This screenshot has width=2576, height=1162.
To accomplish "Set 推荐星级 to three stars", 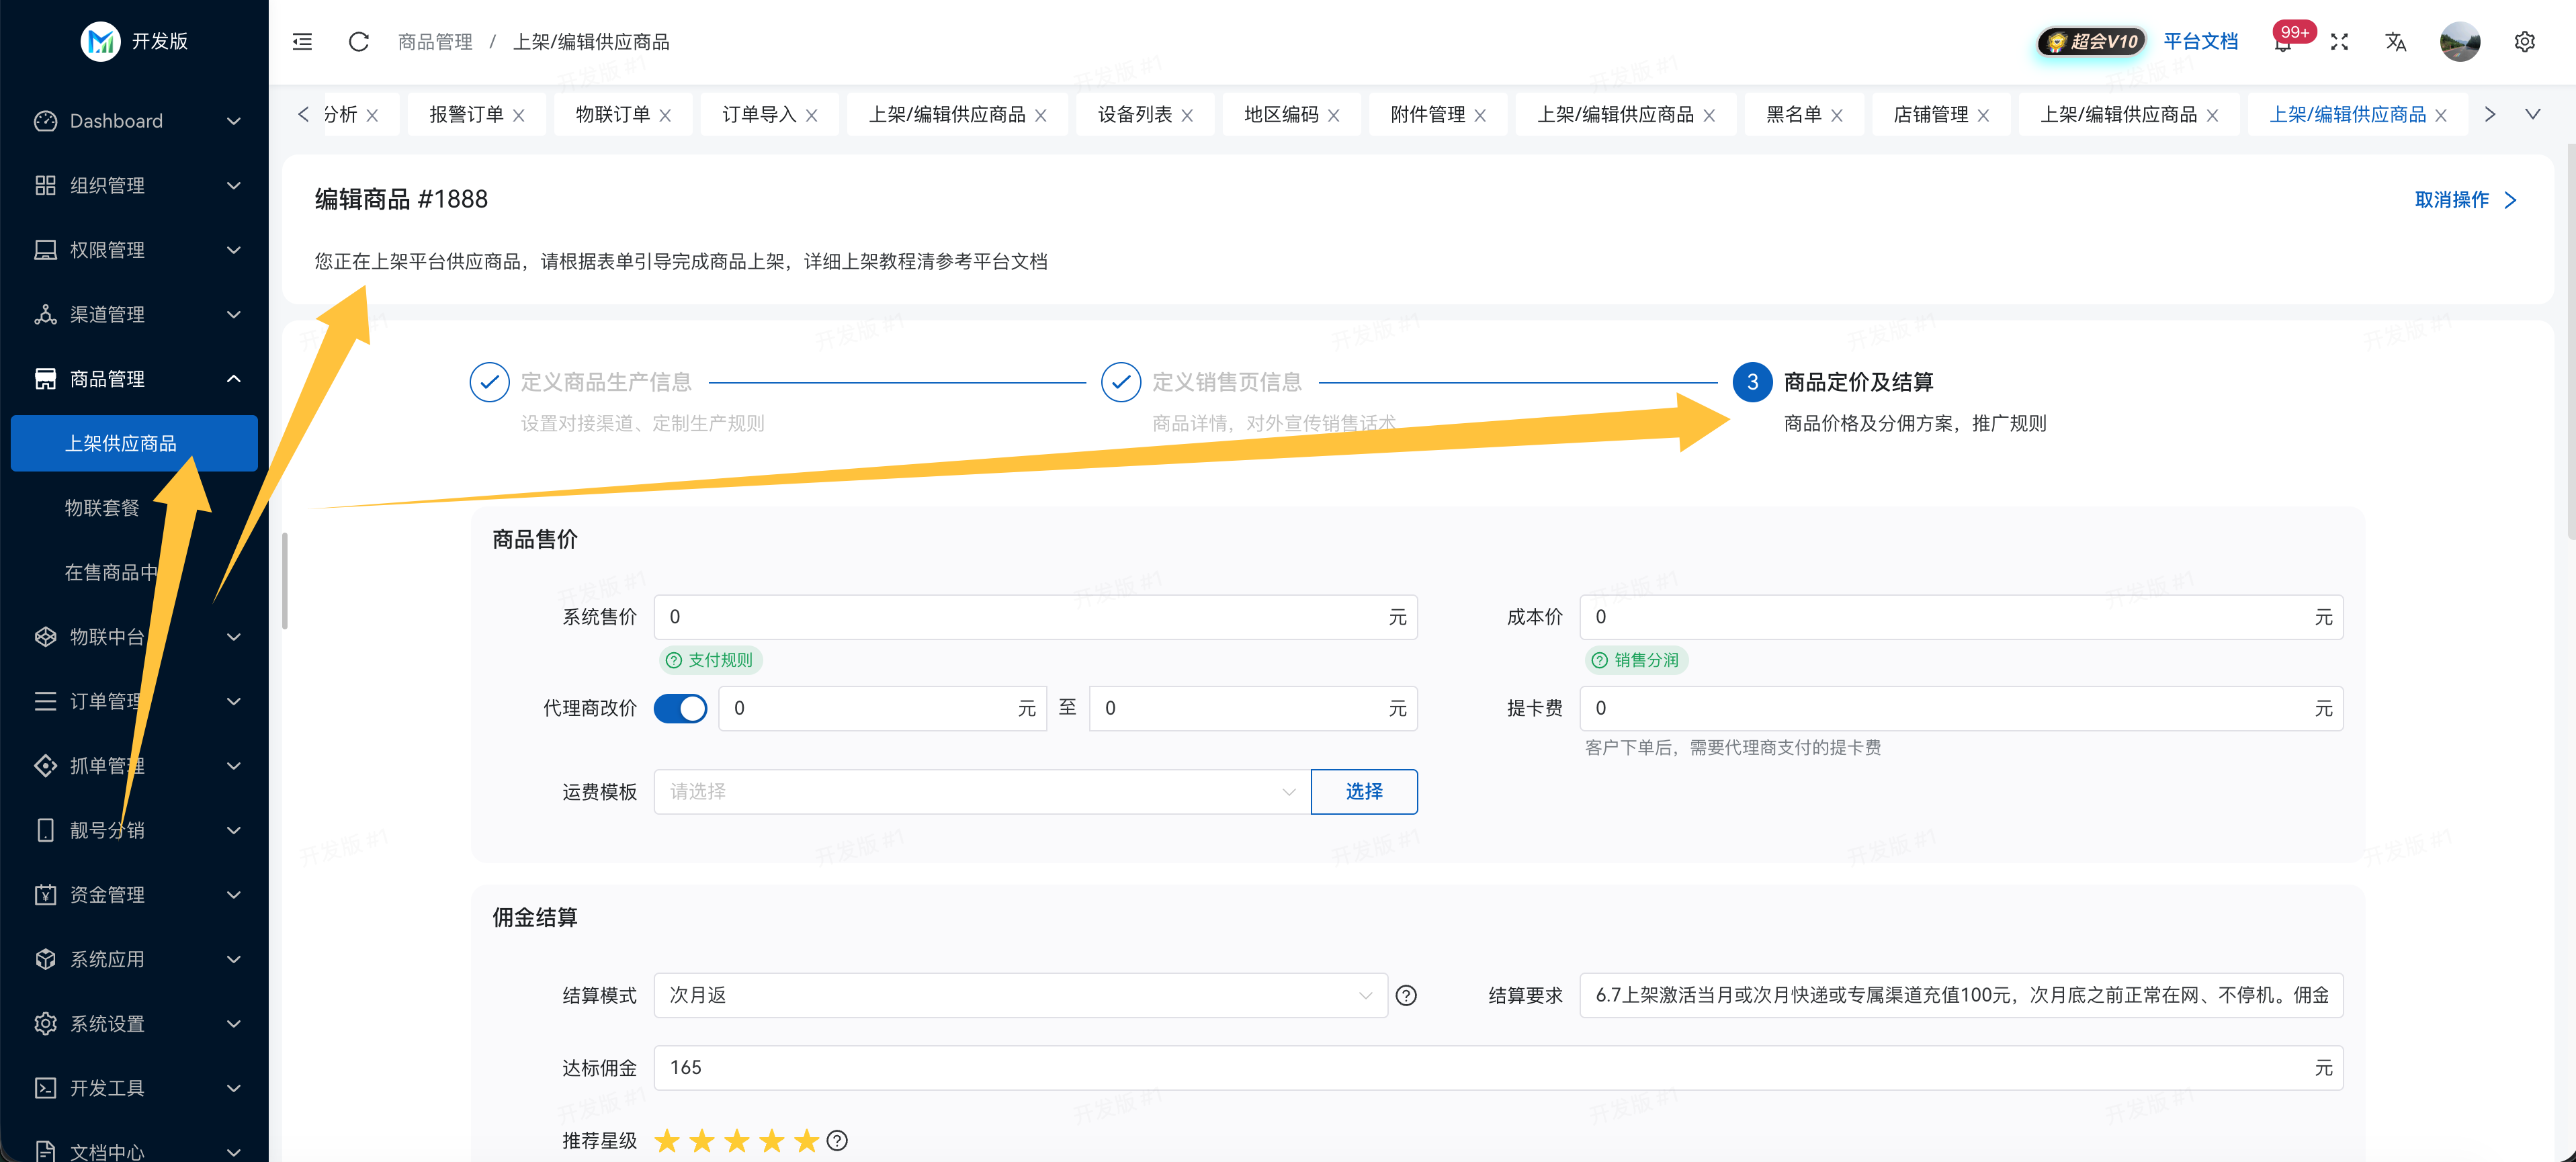I will (737, 1140).
